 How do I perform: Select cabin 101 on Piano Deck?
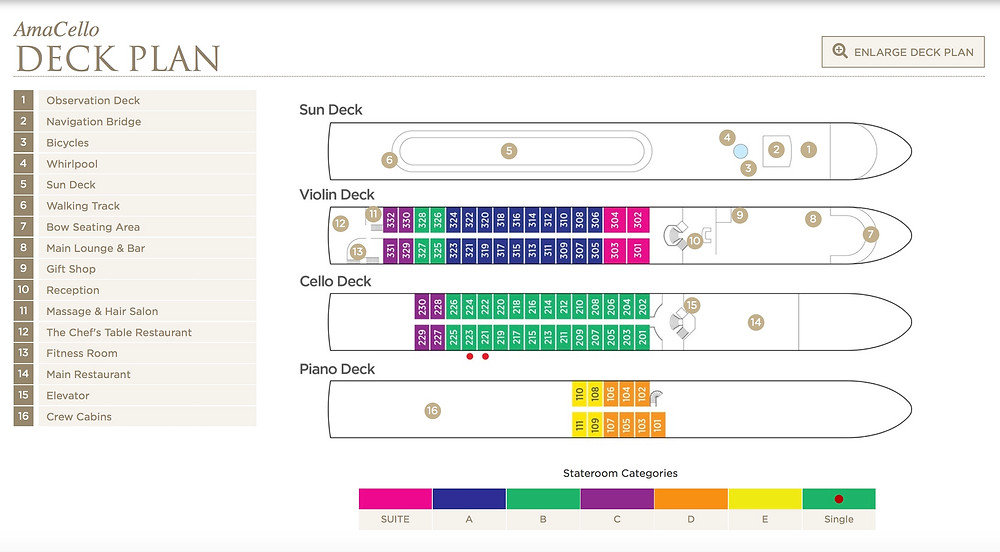[658, 425]
